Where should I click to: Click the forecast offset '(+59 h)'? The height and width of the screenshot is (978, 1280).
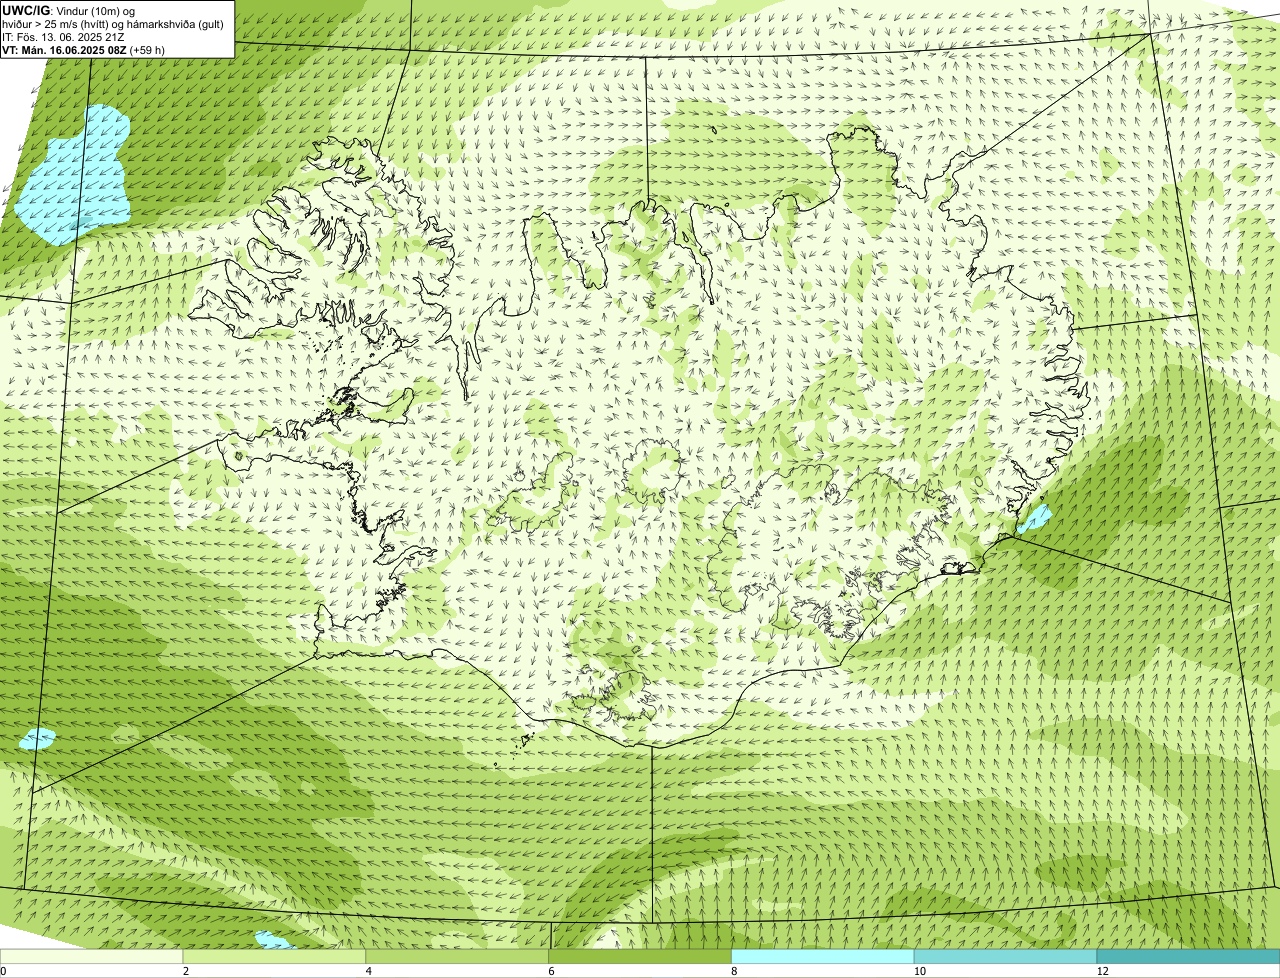point(147,49)
